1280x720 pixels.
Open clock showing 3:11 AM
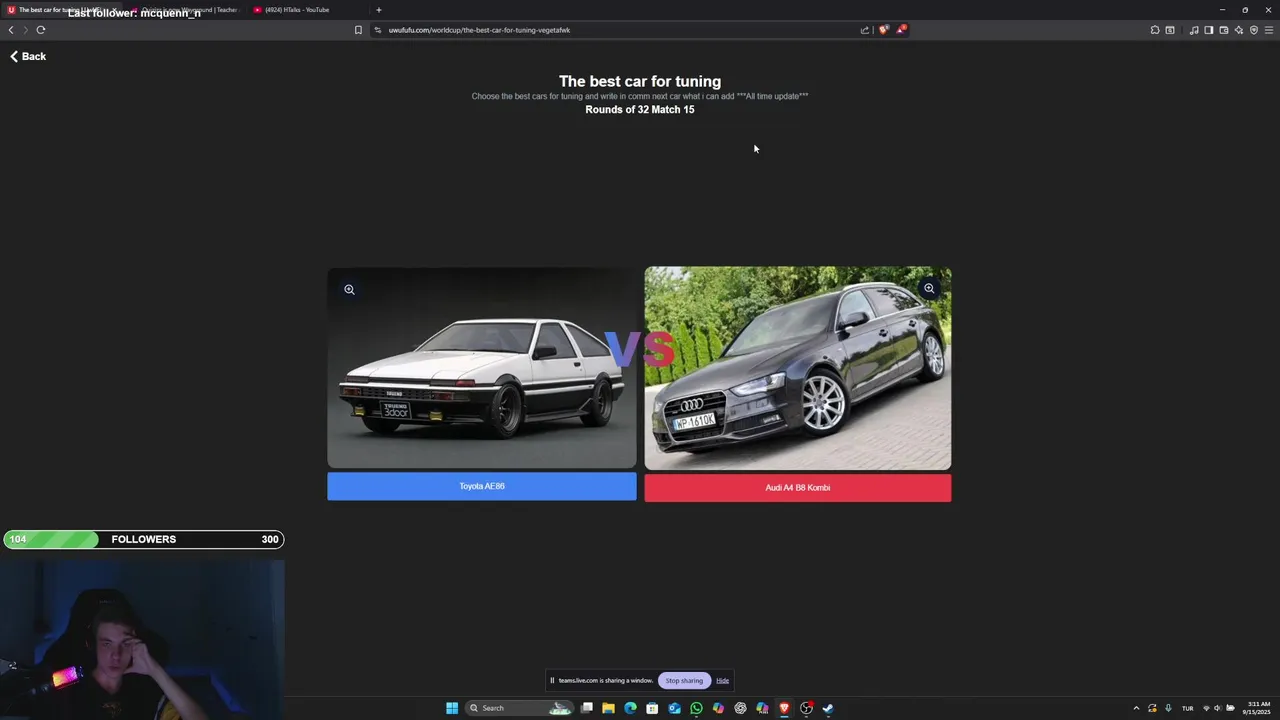[1259, 708]
